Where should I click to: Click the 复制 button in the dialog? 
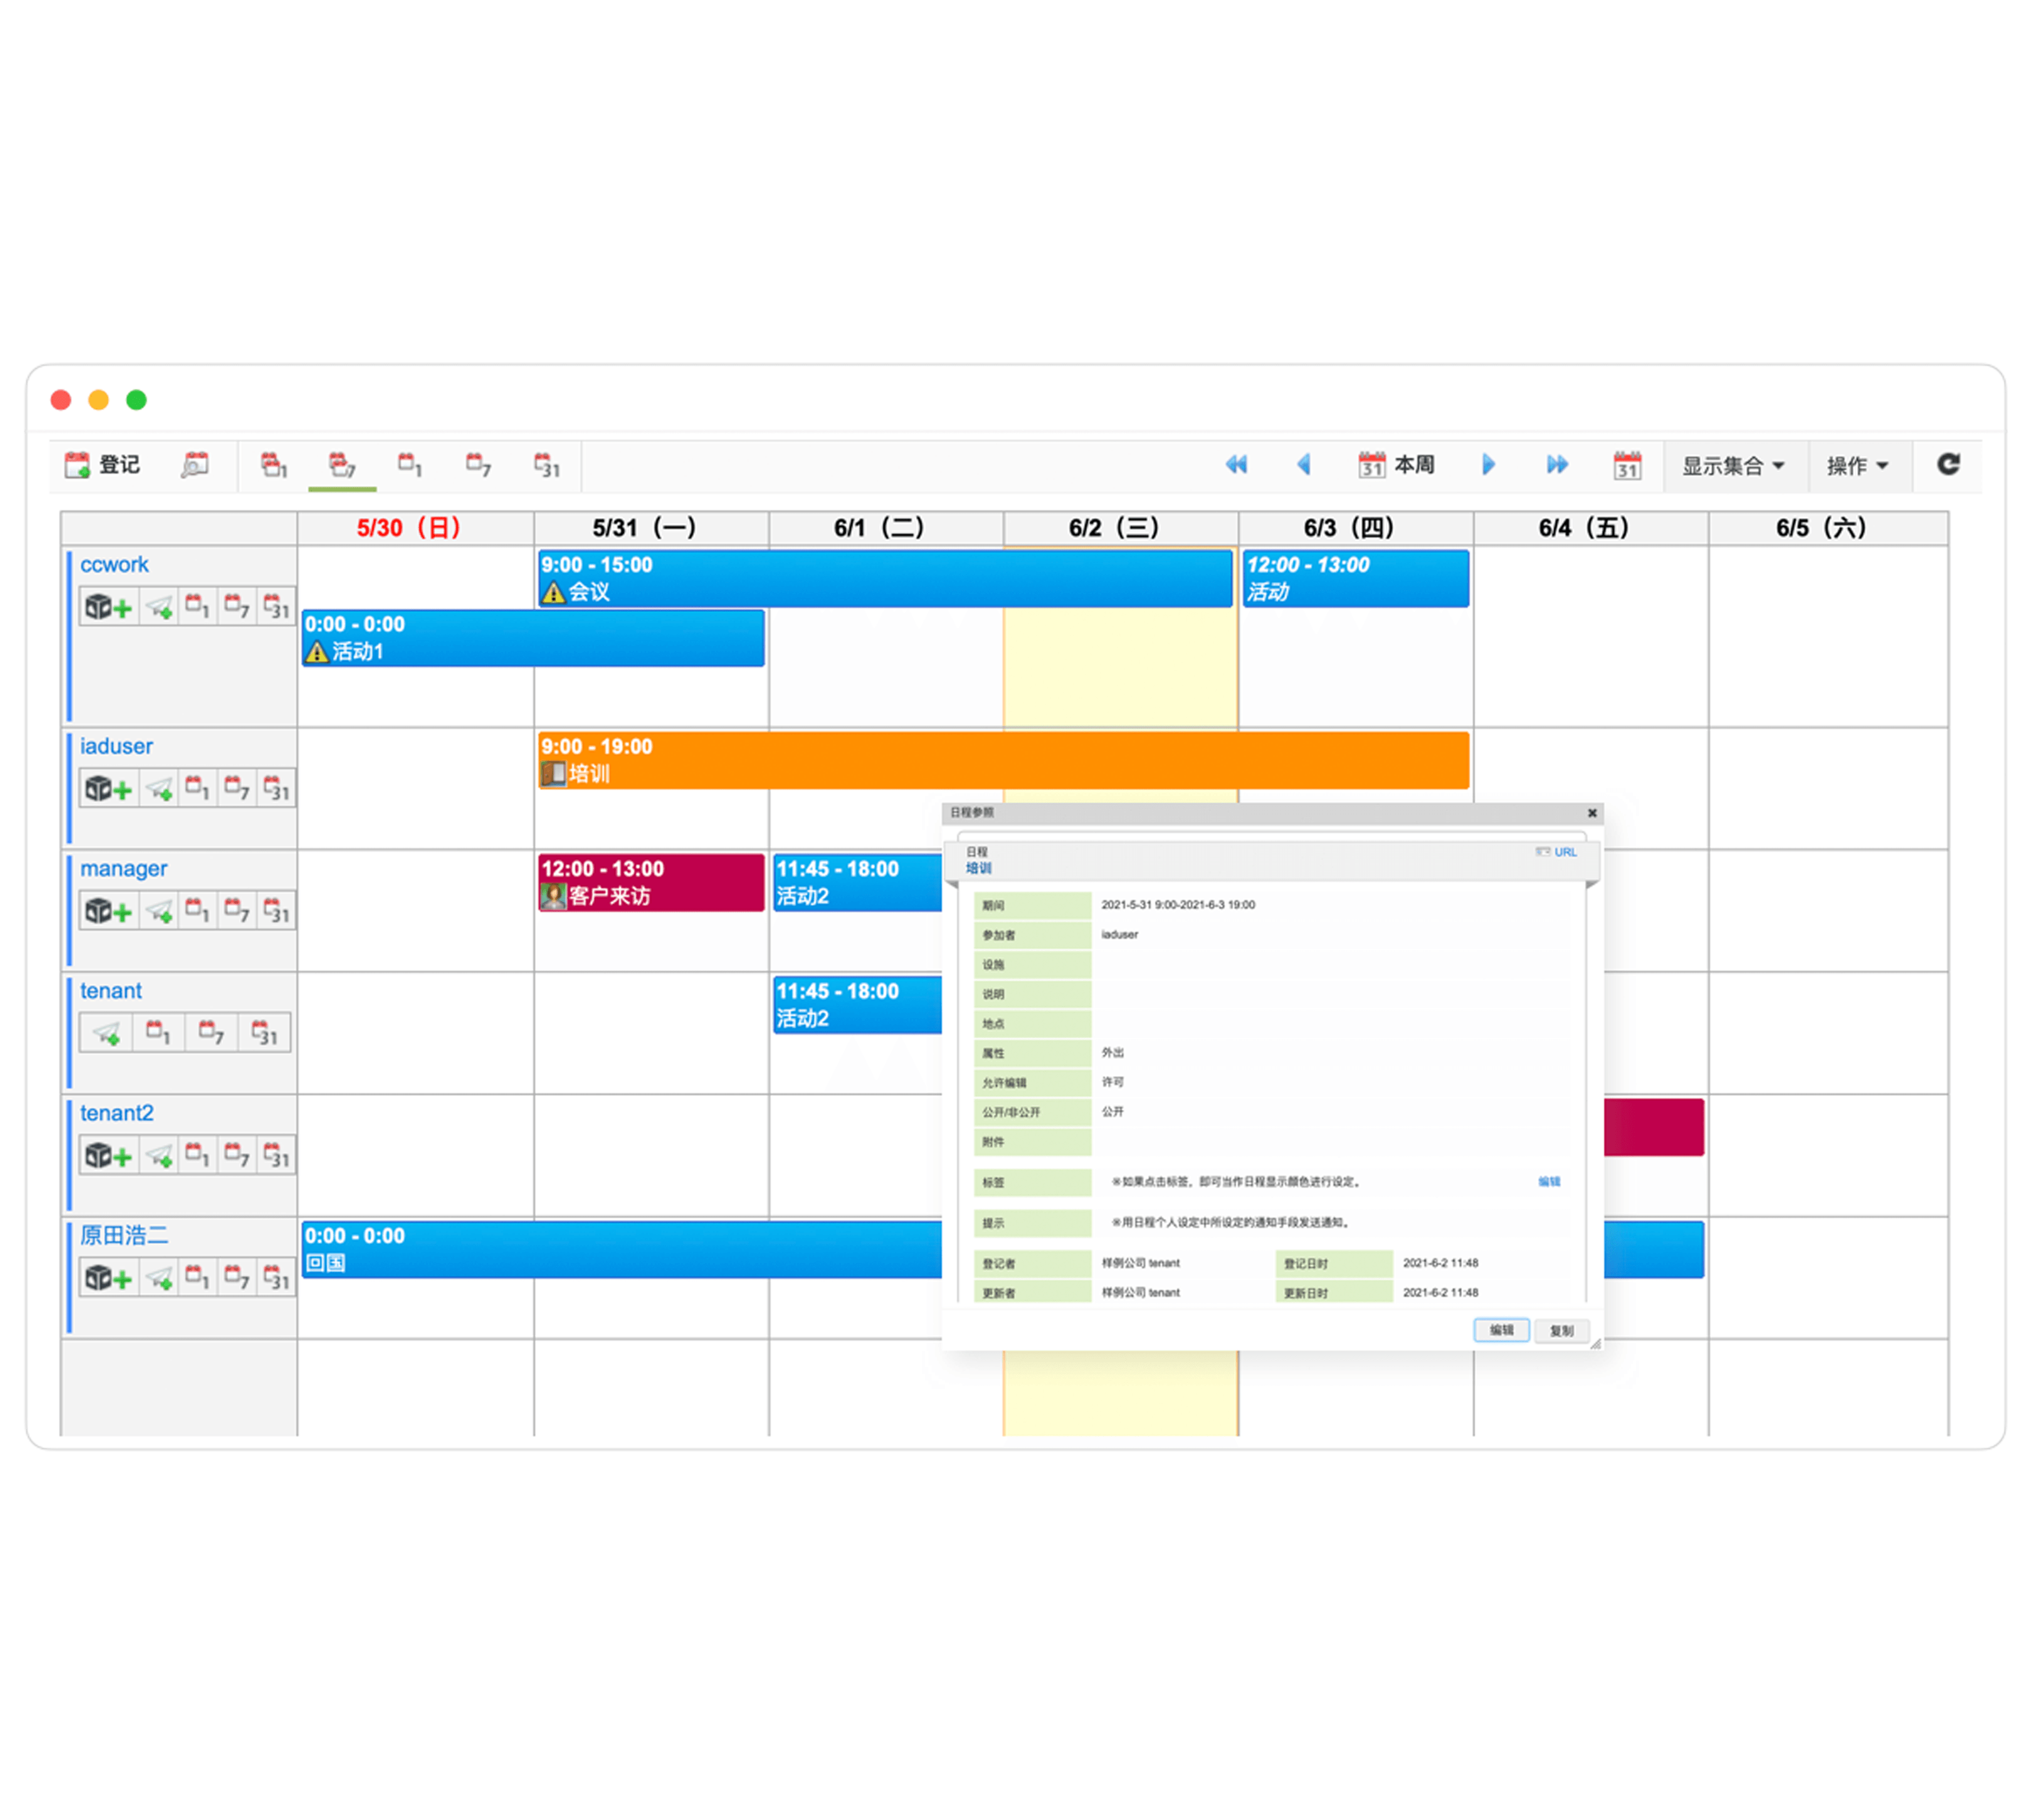tap(1561, 1331)
